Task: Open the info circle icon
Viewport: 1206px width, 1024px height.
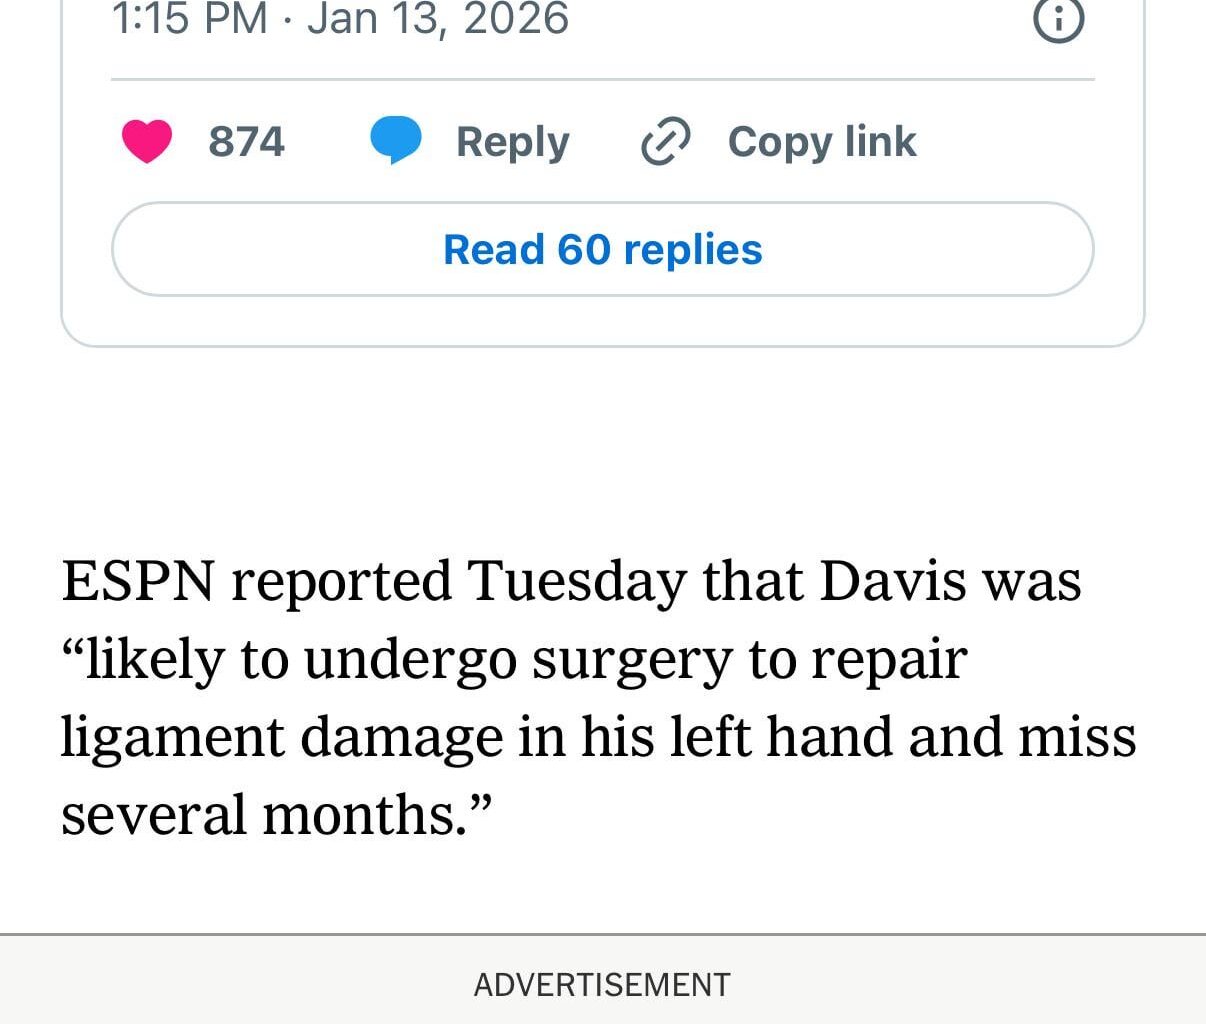Action: point(1058,22)
